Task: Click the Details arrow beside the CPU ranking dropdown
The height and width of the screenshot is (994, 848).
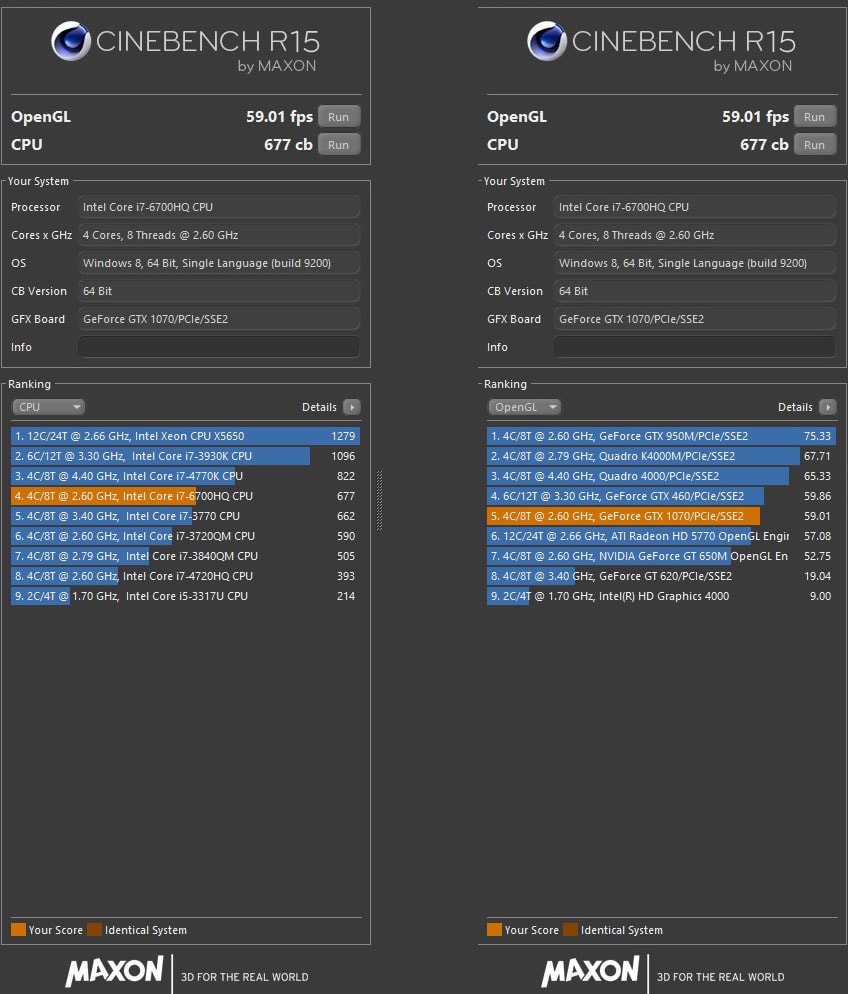Action: coord(351,407)
